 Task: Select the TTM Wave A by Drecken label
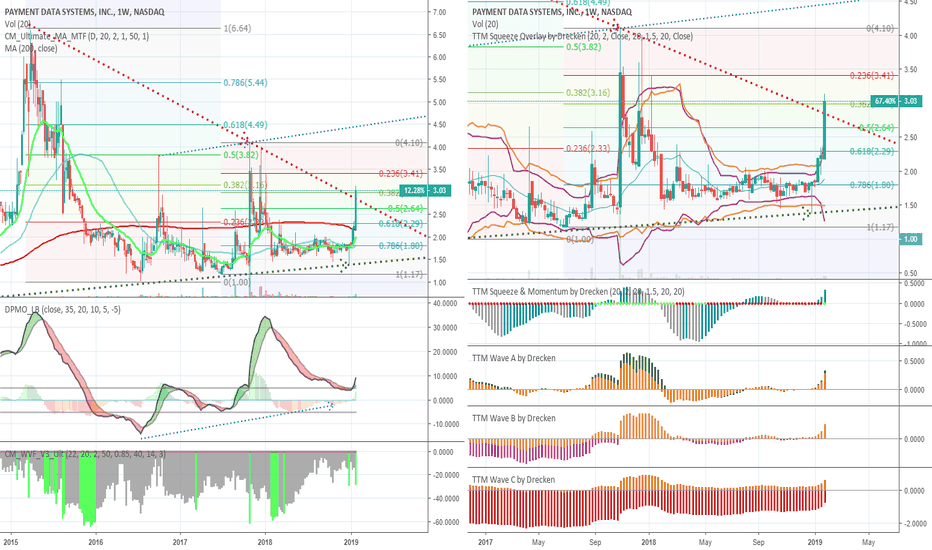514,358
